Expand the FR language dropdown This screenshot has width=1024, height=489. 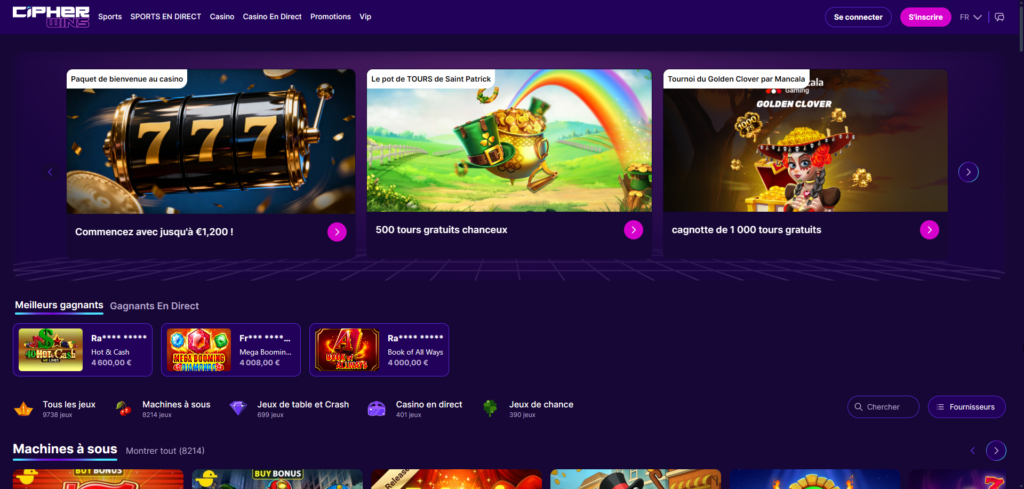tap(970, 17)
